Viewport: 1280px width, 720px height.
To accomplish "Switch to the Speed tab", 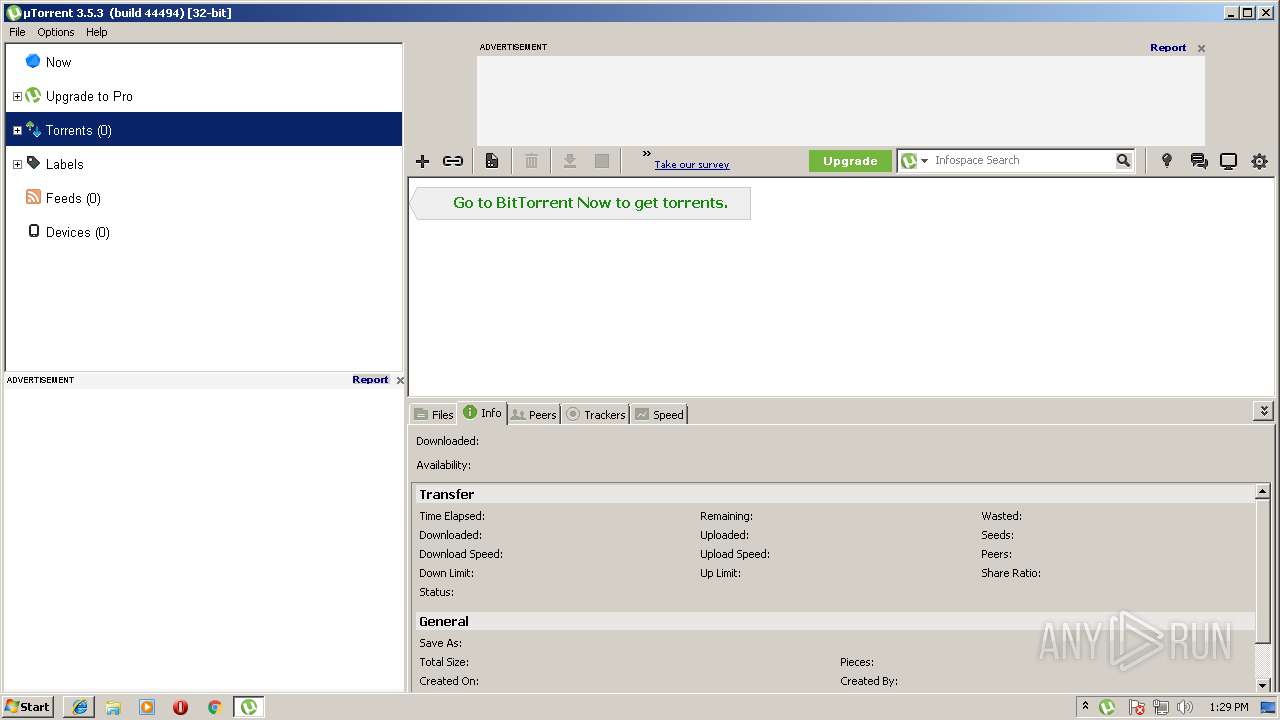I will pyautogui.click(x=660, y=414).
